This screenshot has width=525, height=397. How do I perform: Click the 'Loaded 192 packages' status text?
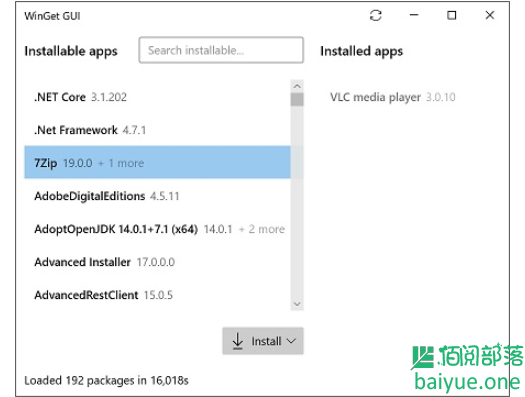[106, 380]
